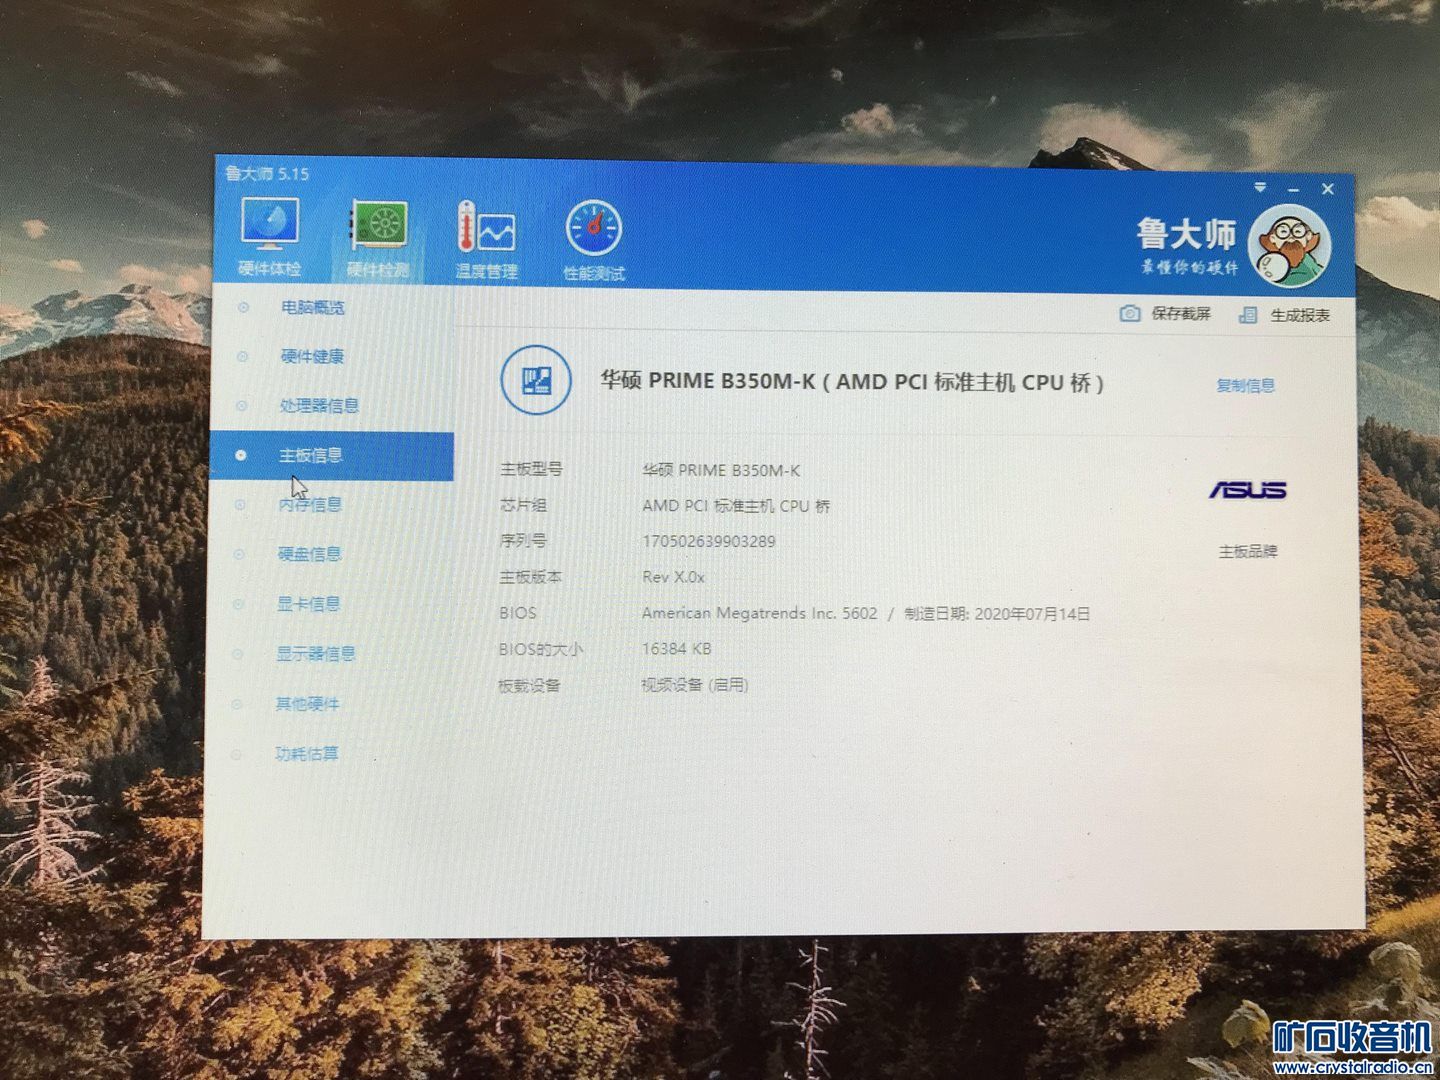
Task: Close the 鲁大师 window
Action: pos(1328,189)
